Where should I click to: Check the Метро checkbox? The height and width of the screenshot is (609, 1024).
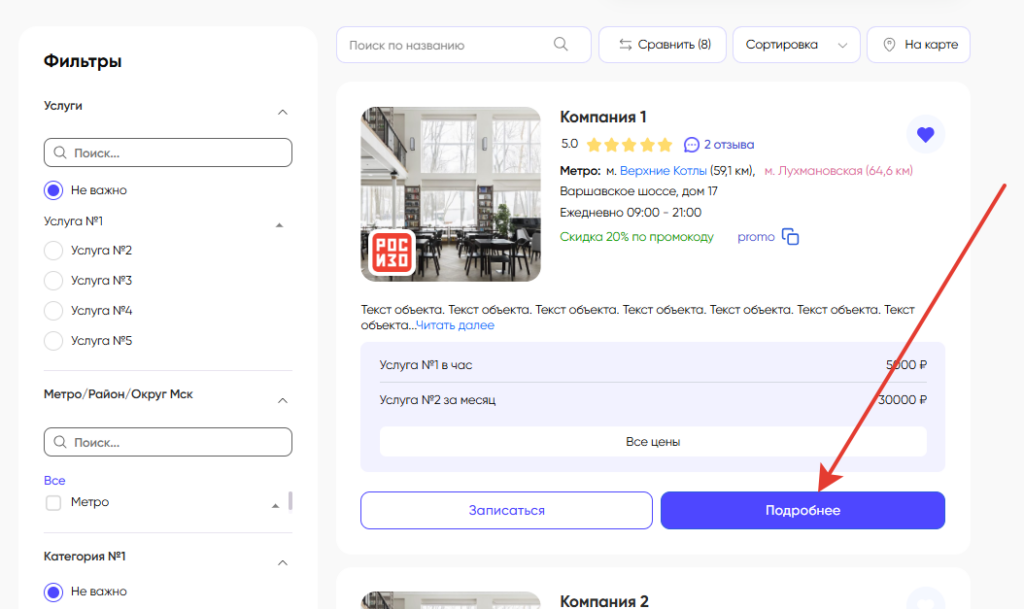pos(54,502)
